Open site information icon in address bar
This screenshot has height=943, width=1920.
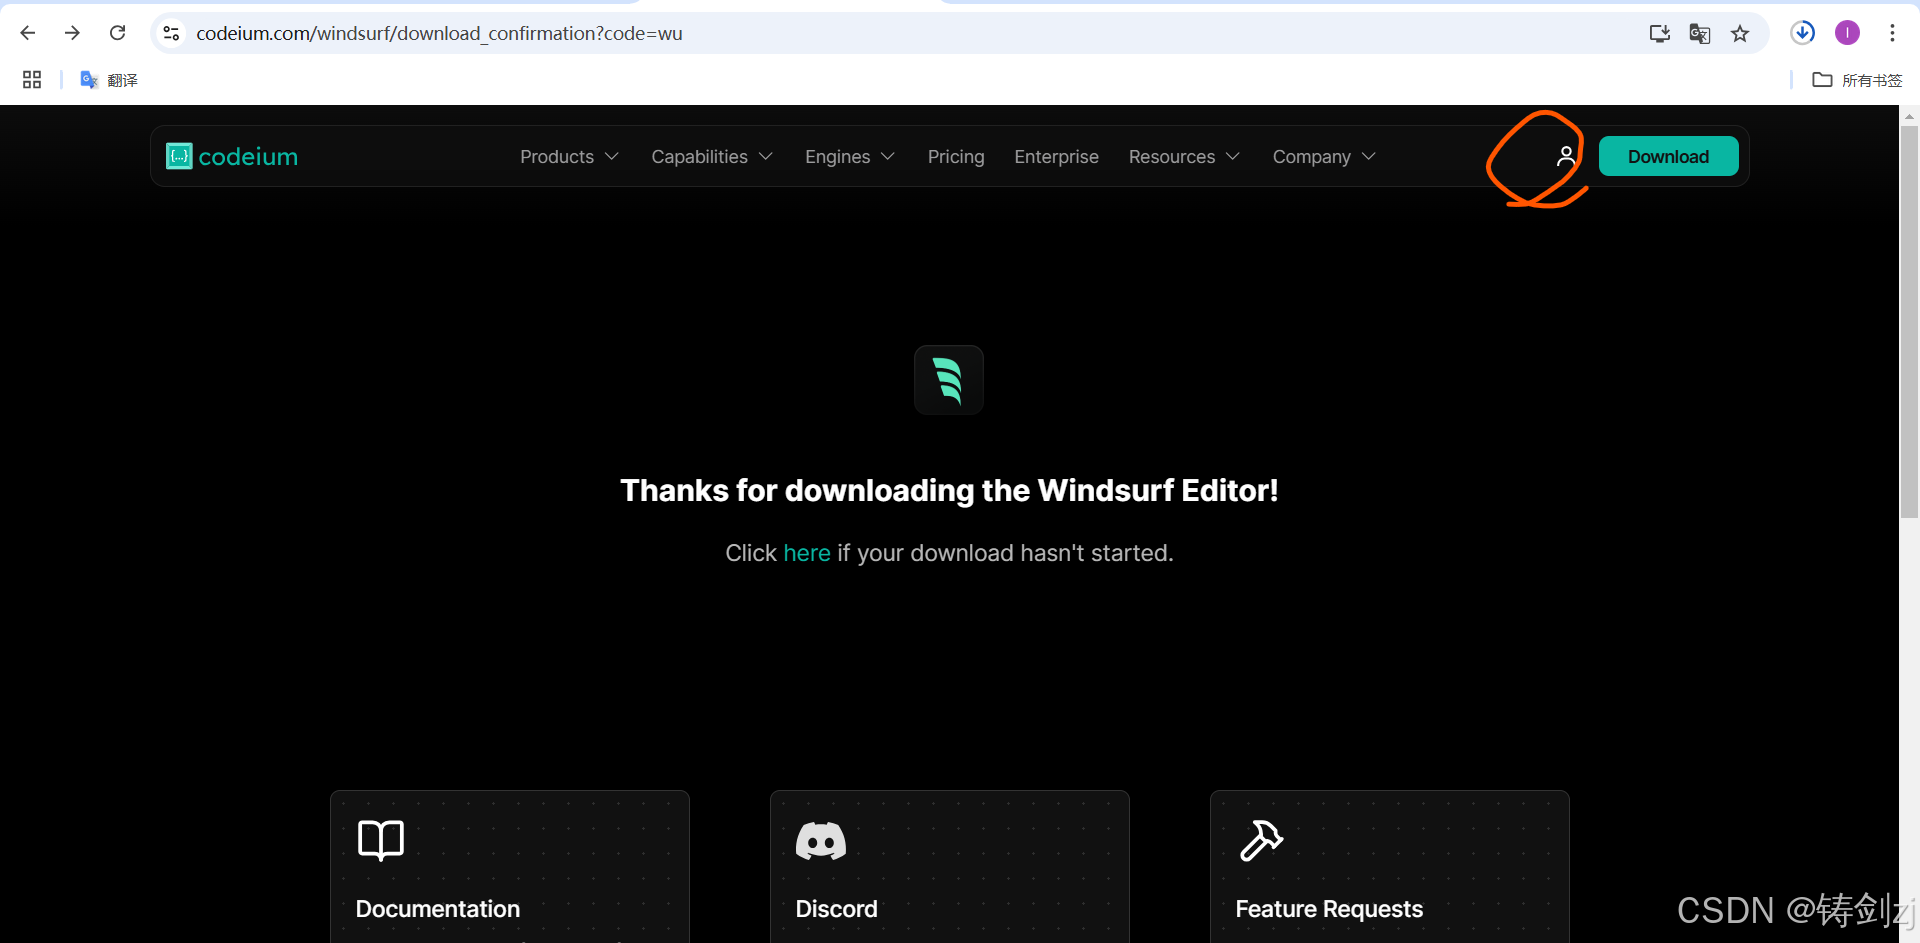pos(171,33)
